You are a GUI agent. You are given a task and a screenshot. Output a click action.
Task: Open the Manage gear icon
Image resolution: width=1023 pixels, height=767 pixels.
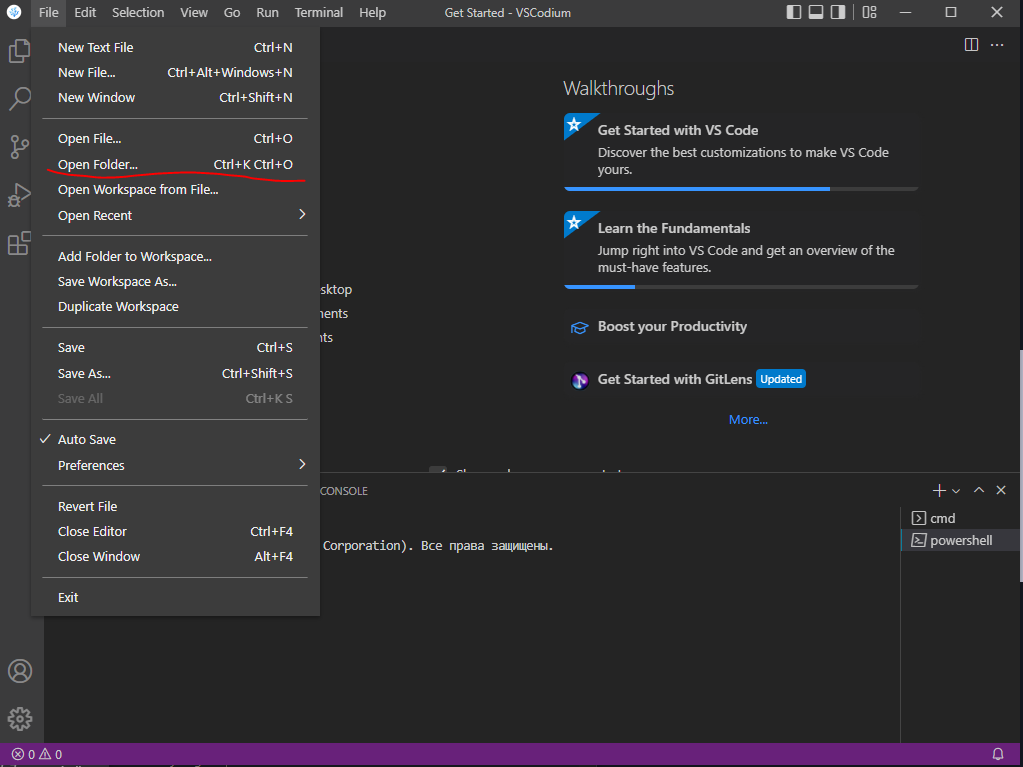click(x=20, y=719)
